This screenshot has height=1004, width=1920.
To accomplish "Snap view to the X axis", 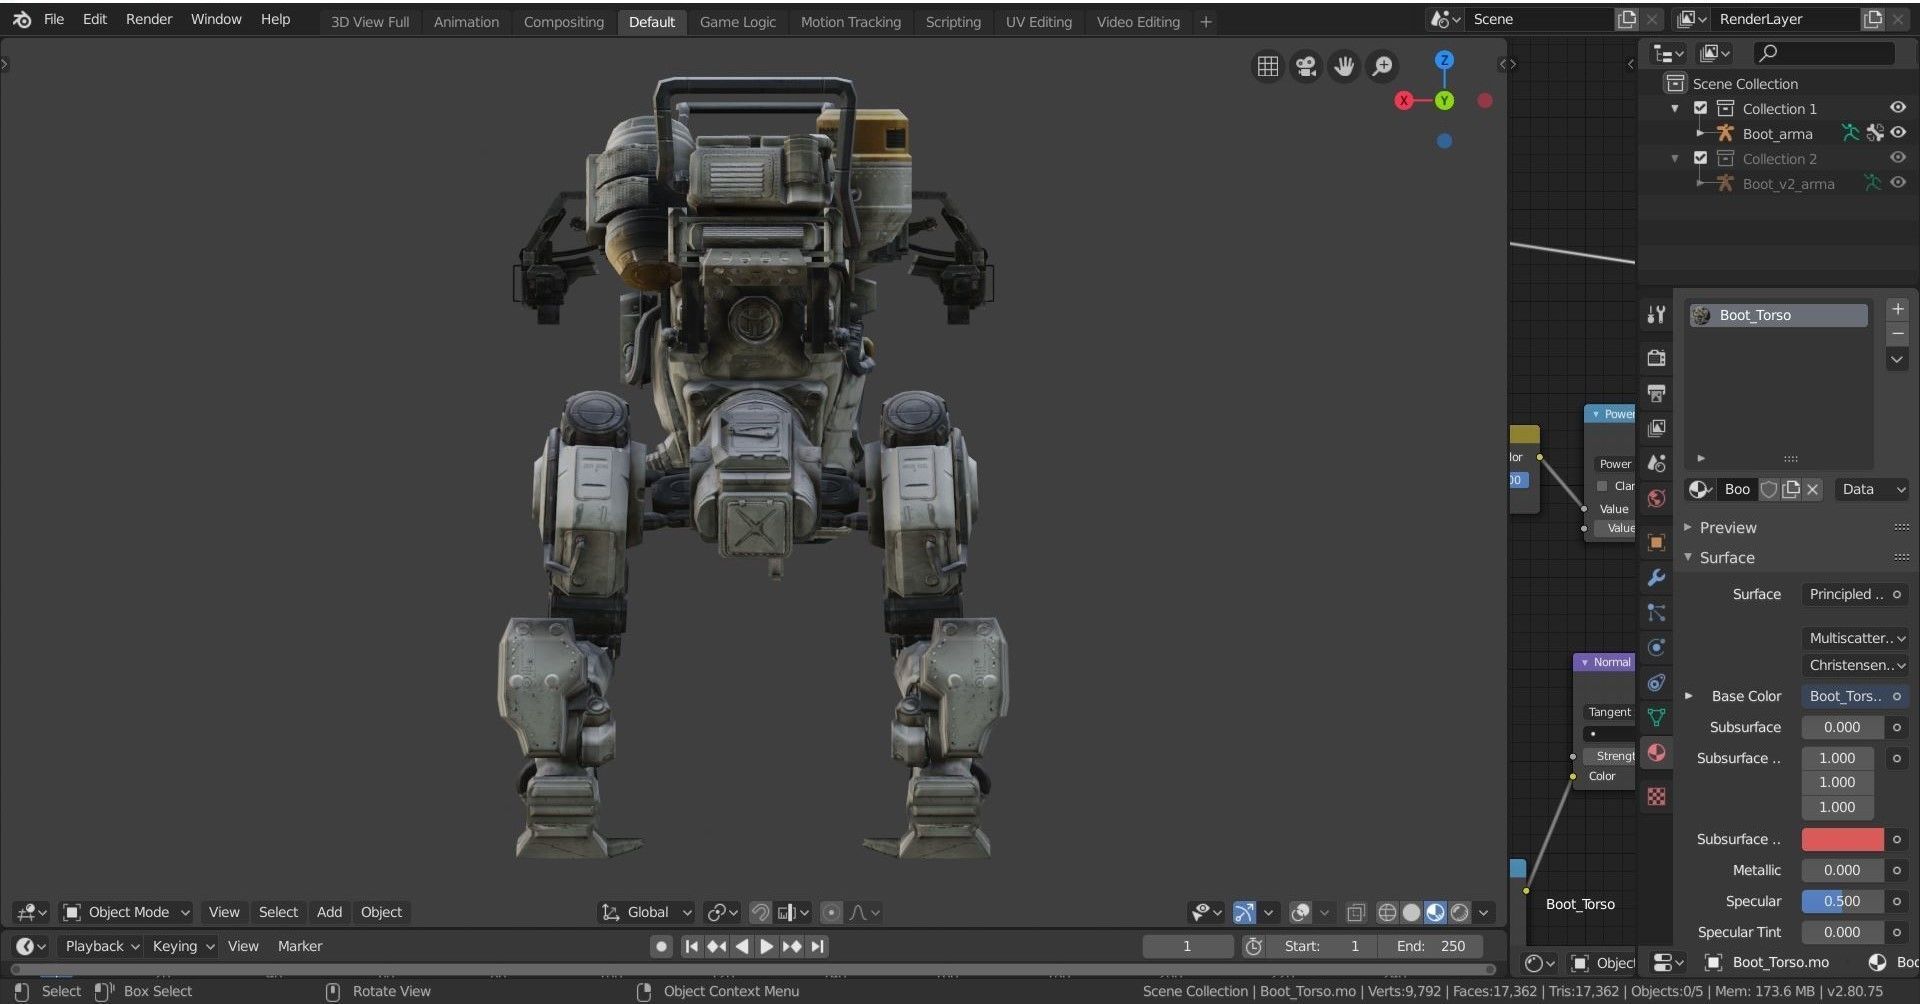I will click(1404, 100).
